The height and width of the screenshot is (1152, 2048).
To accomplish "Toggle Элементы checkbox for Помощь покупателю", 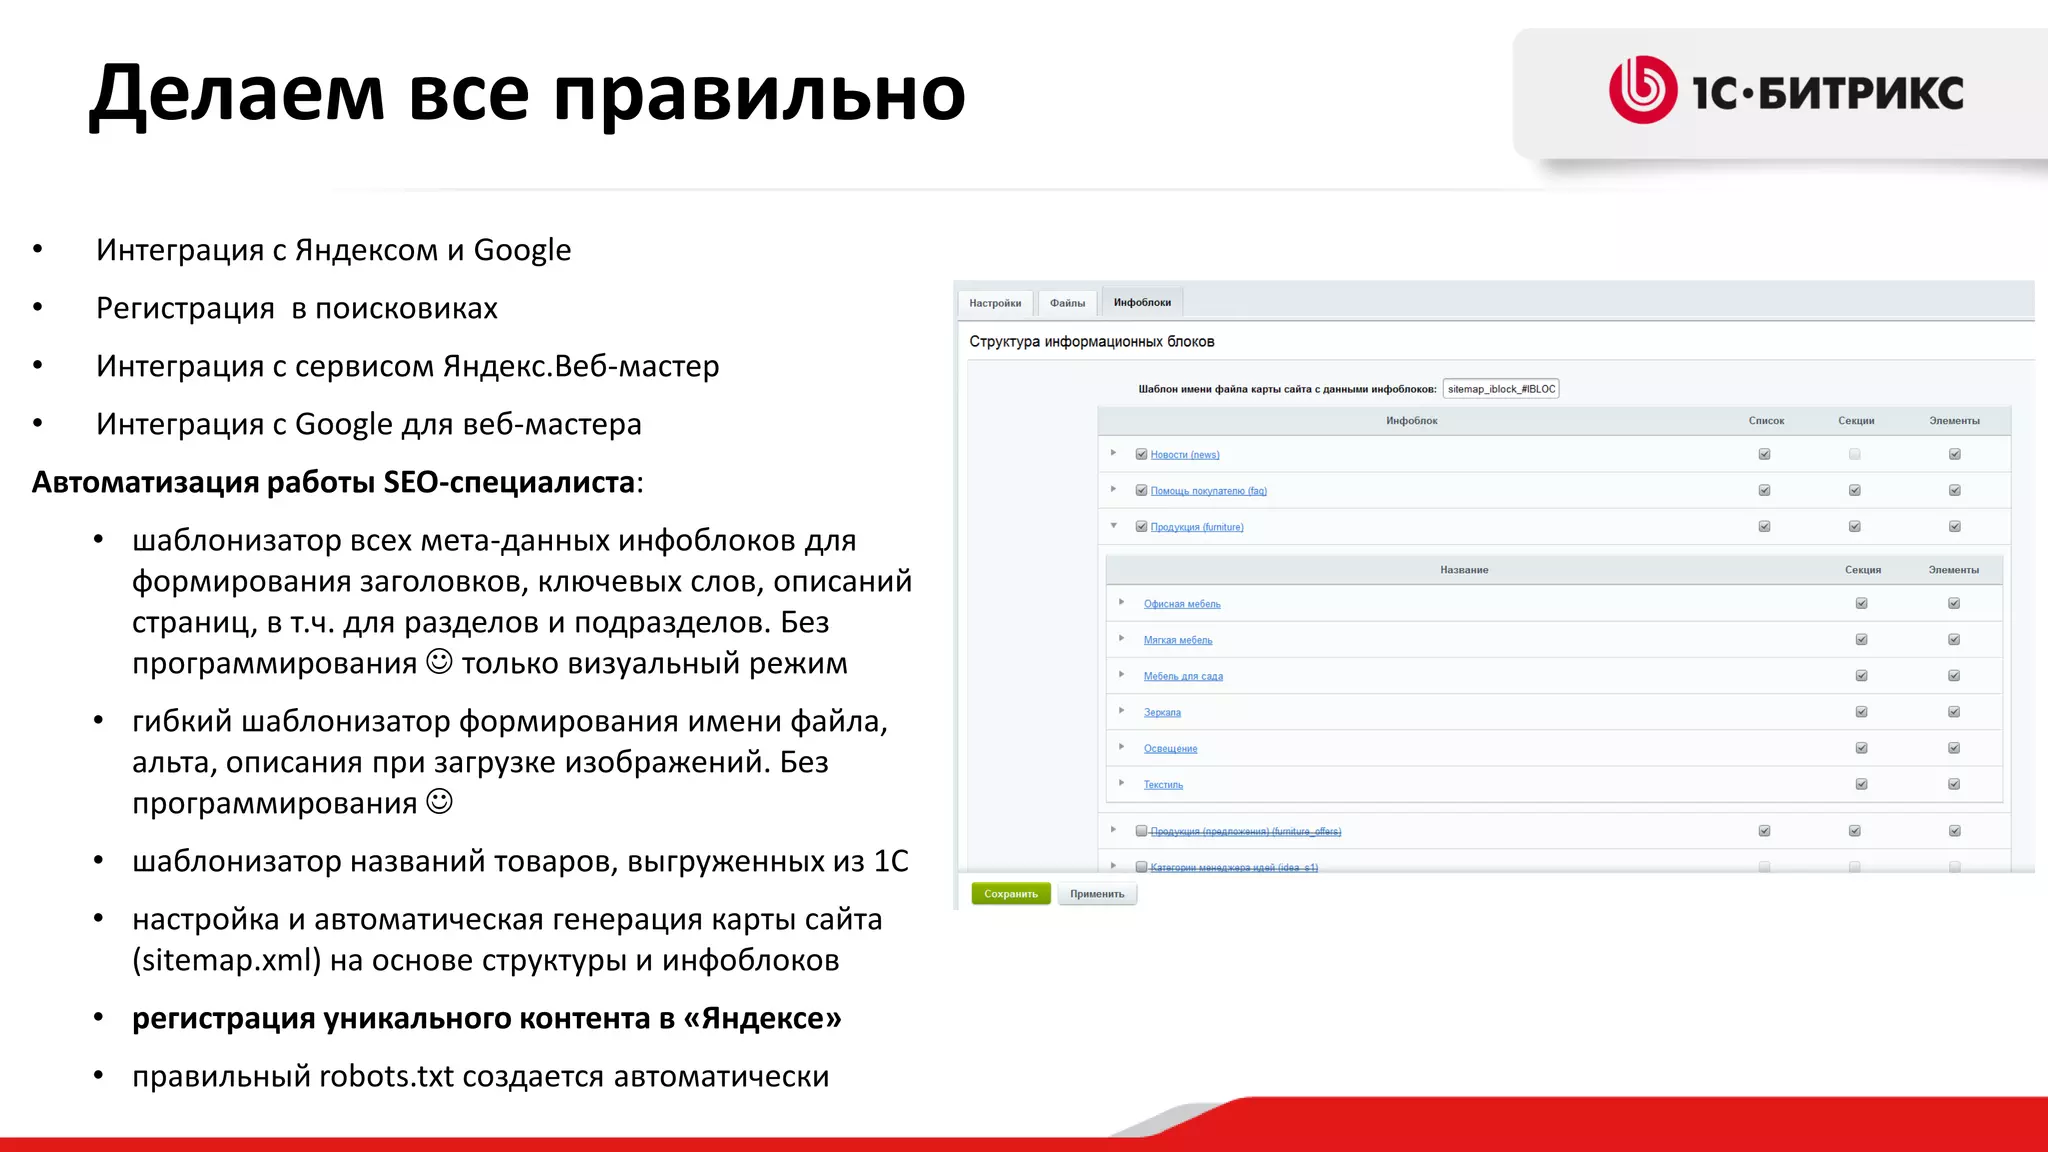I will (1955, 490).
